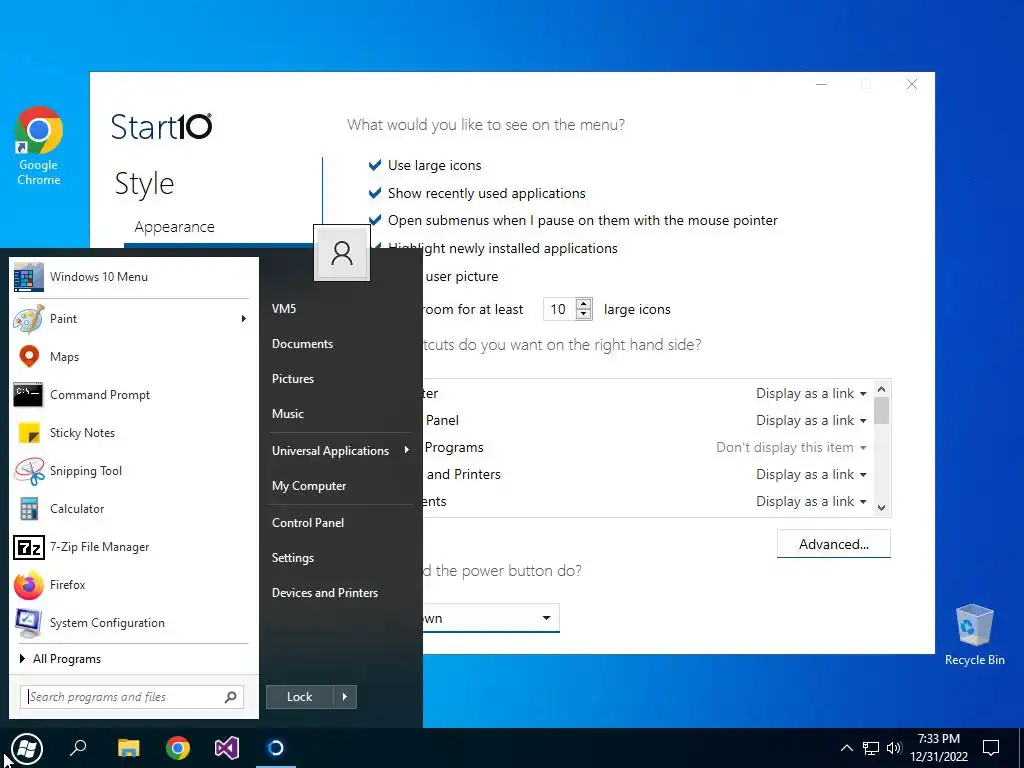Open the Windows 10 Menu icon
Screen dimensions: 1024x768
click(x=29, y=277)
